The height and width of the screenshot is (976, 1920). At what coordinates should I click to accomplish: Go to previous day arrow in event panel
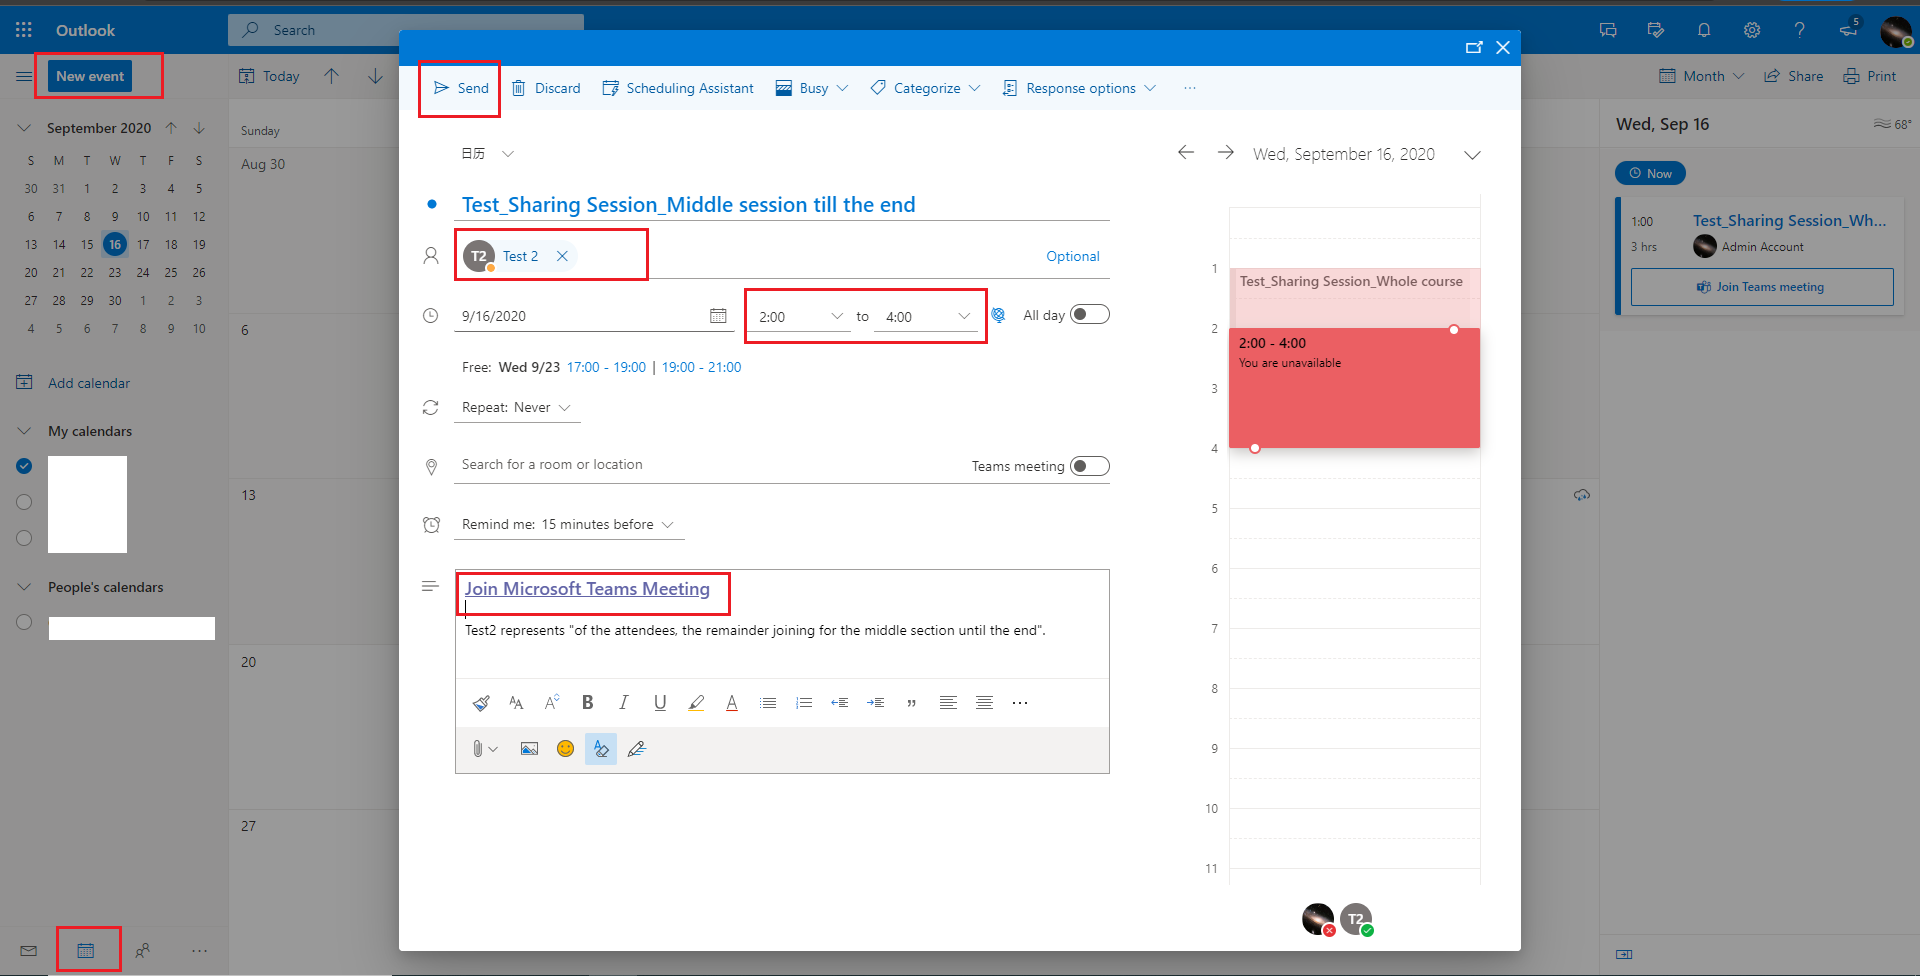pos(1186,152)
